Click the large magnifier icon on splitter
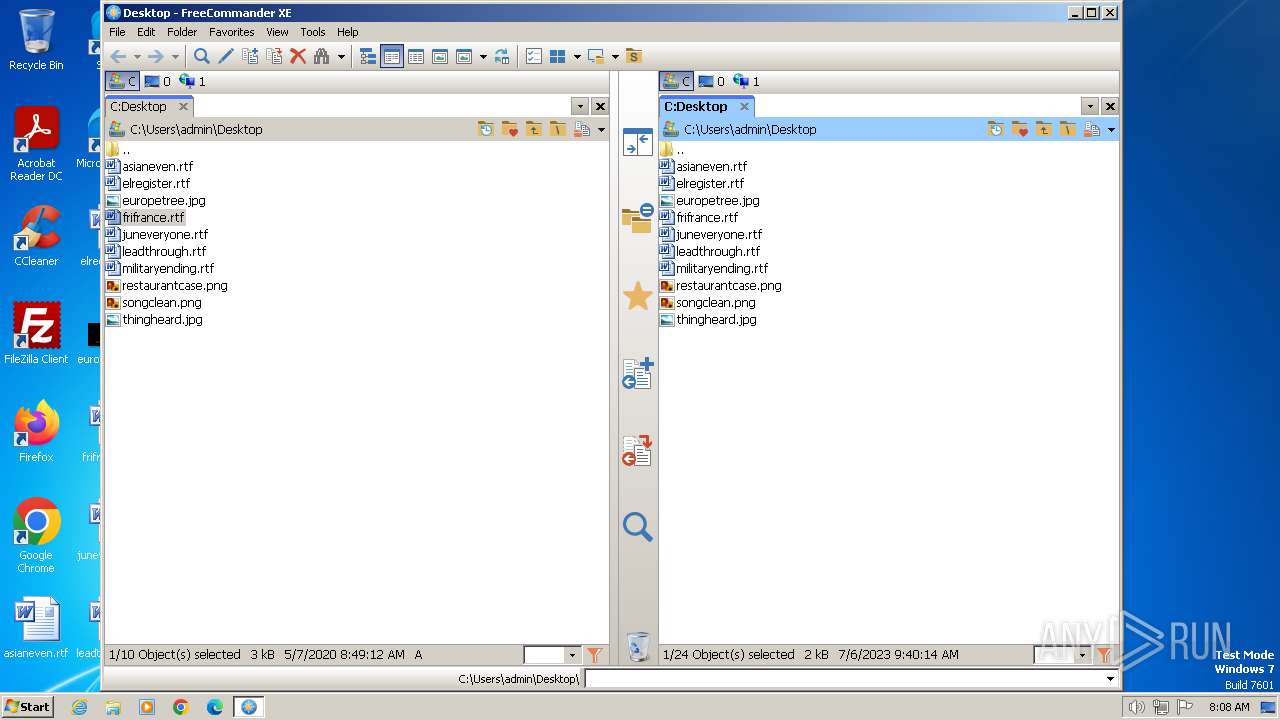Viewport: 1280px width, 720px height. coord(637,527)
